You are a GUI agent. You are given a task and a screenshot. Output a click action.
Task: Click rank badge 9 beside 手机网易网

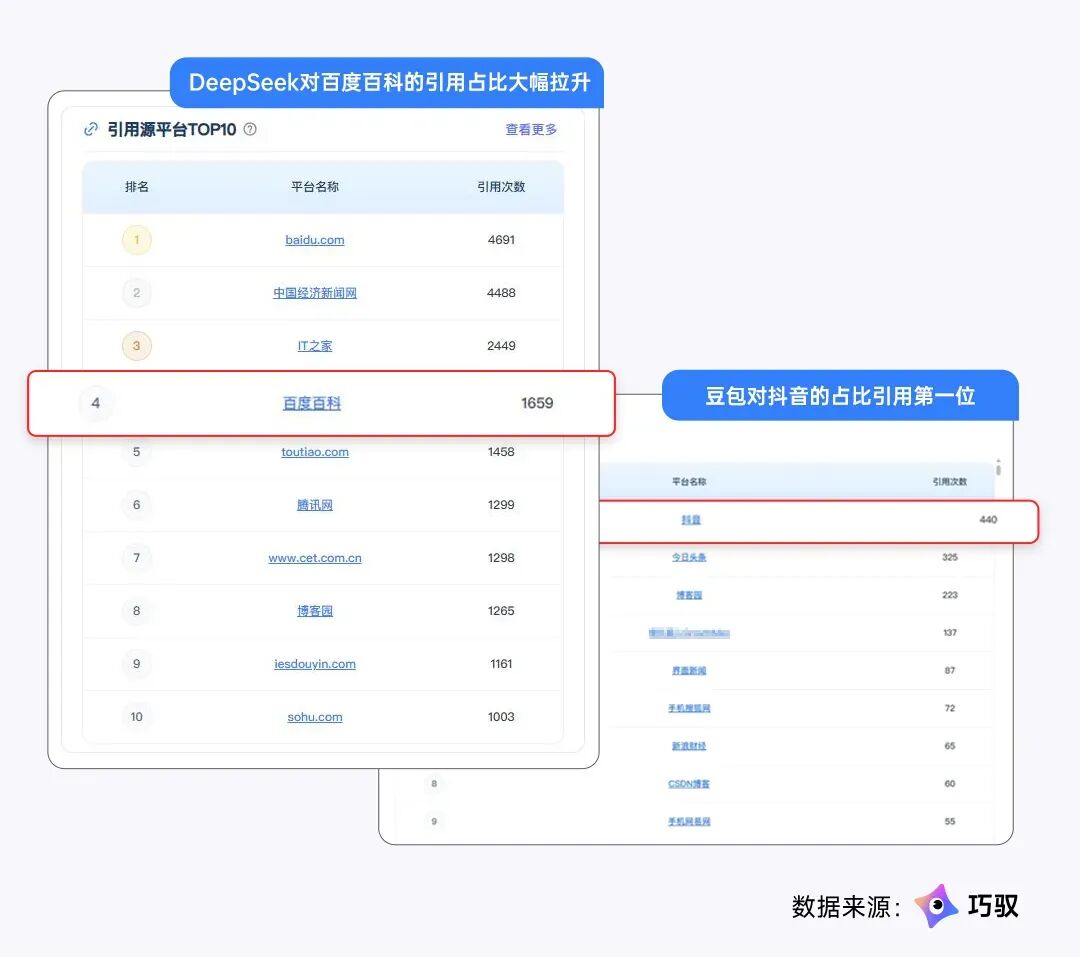tap(434, 821)
